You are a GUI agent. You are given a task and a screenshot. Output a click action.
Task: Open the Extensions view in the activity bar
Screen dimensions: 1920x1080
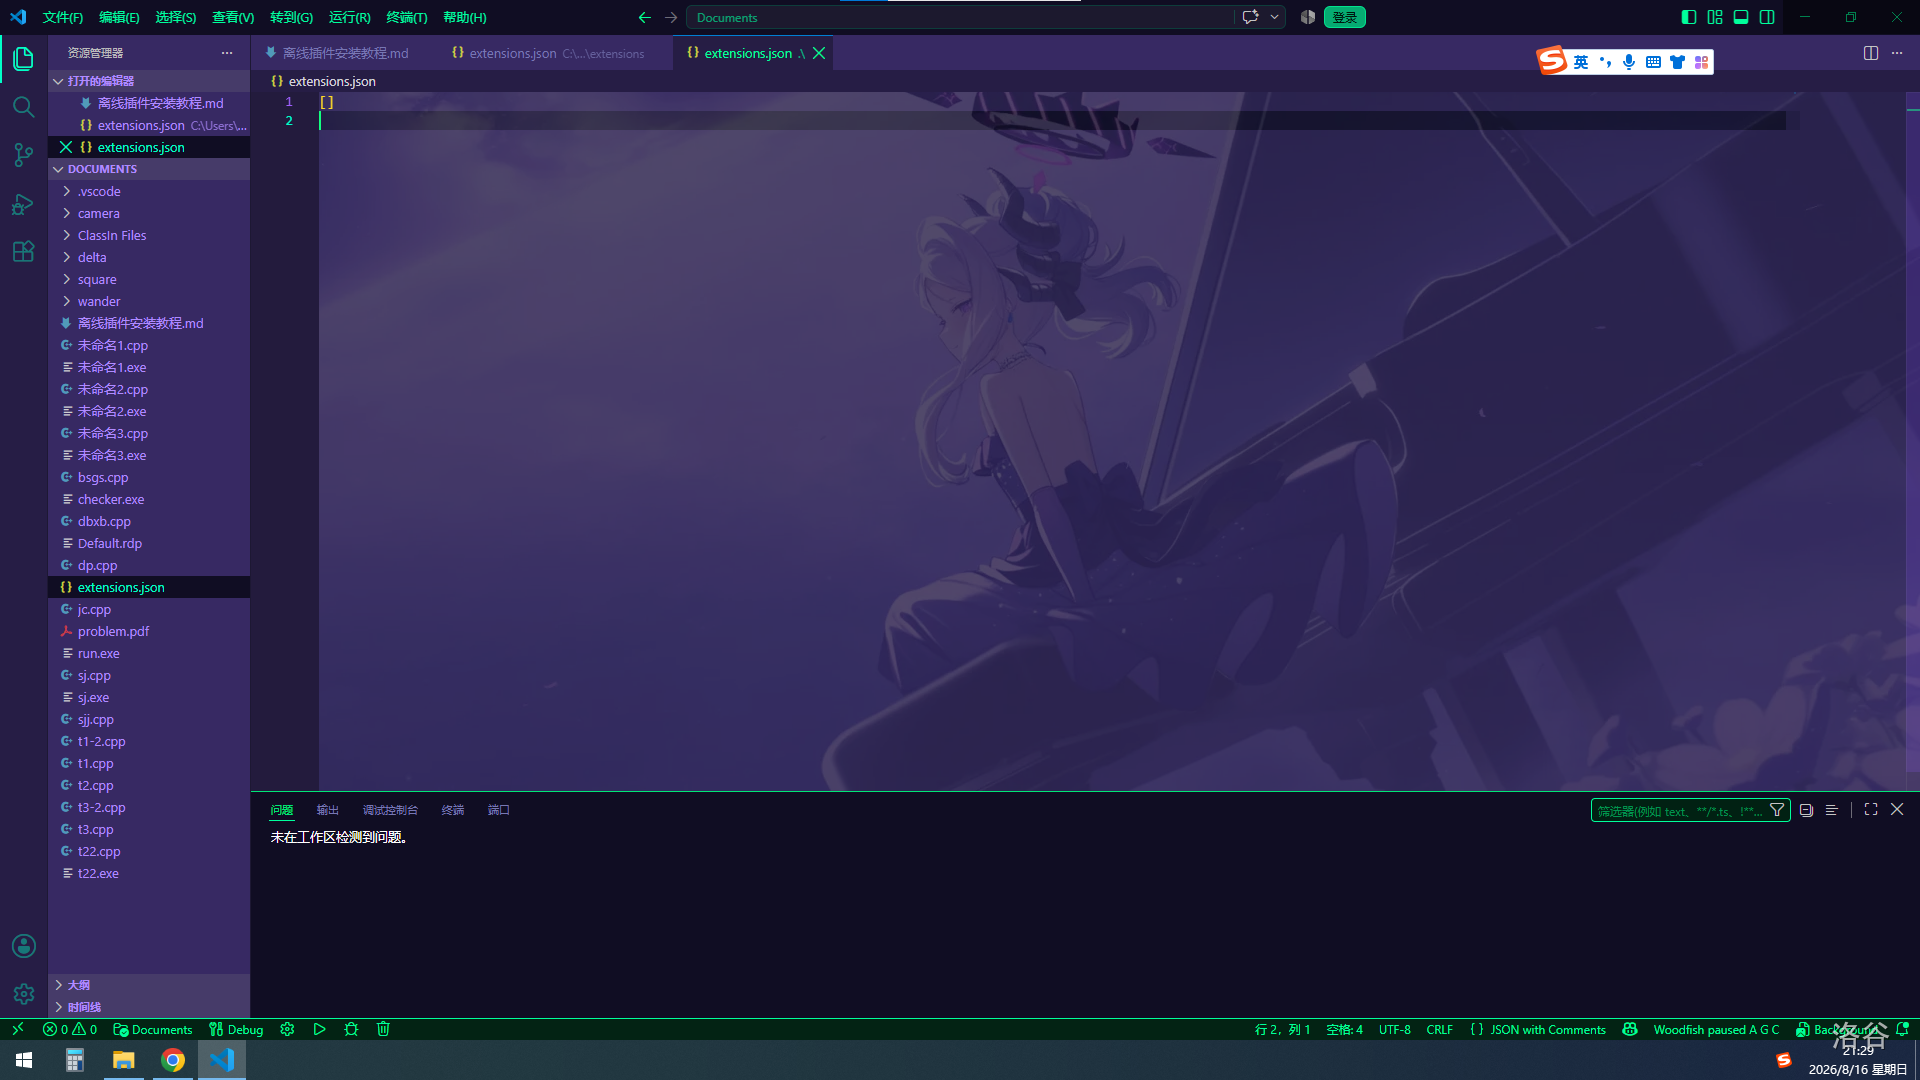click(x=24, y=252)
